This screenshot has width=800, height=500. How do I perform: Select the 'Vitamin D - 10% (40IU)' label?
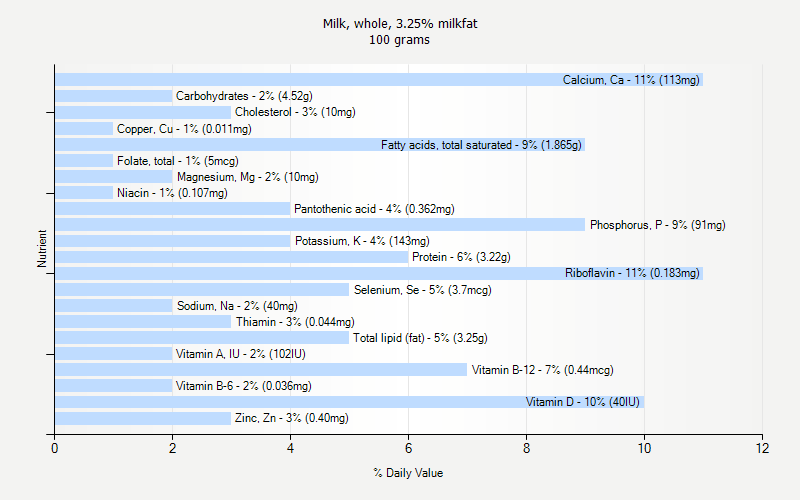[x=583, y=402]
